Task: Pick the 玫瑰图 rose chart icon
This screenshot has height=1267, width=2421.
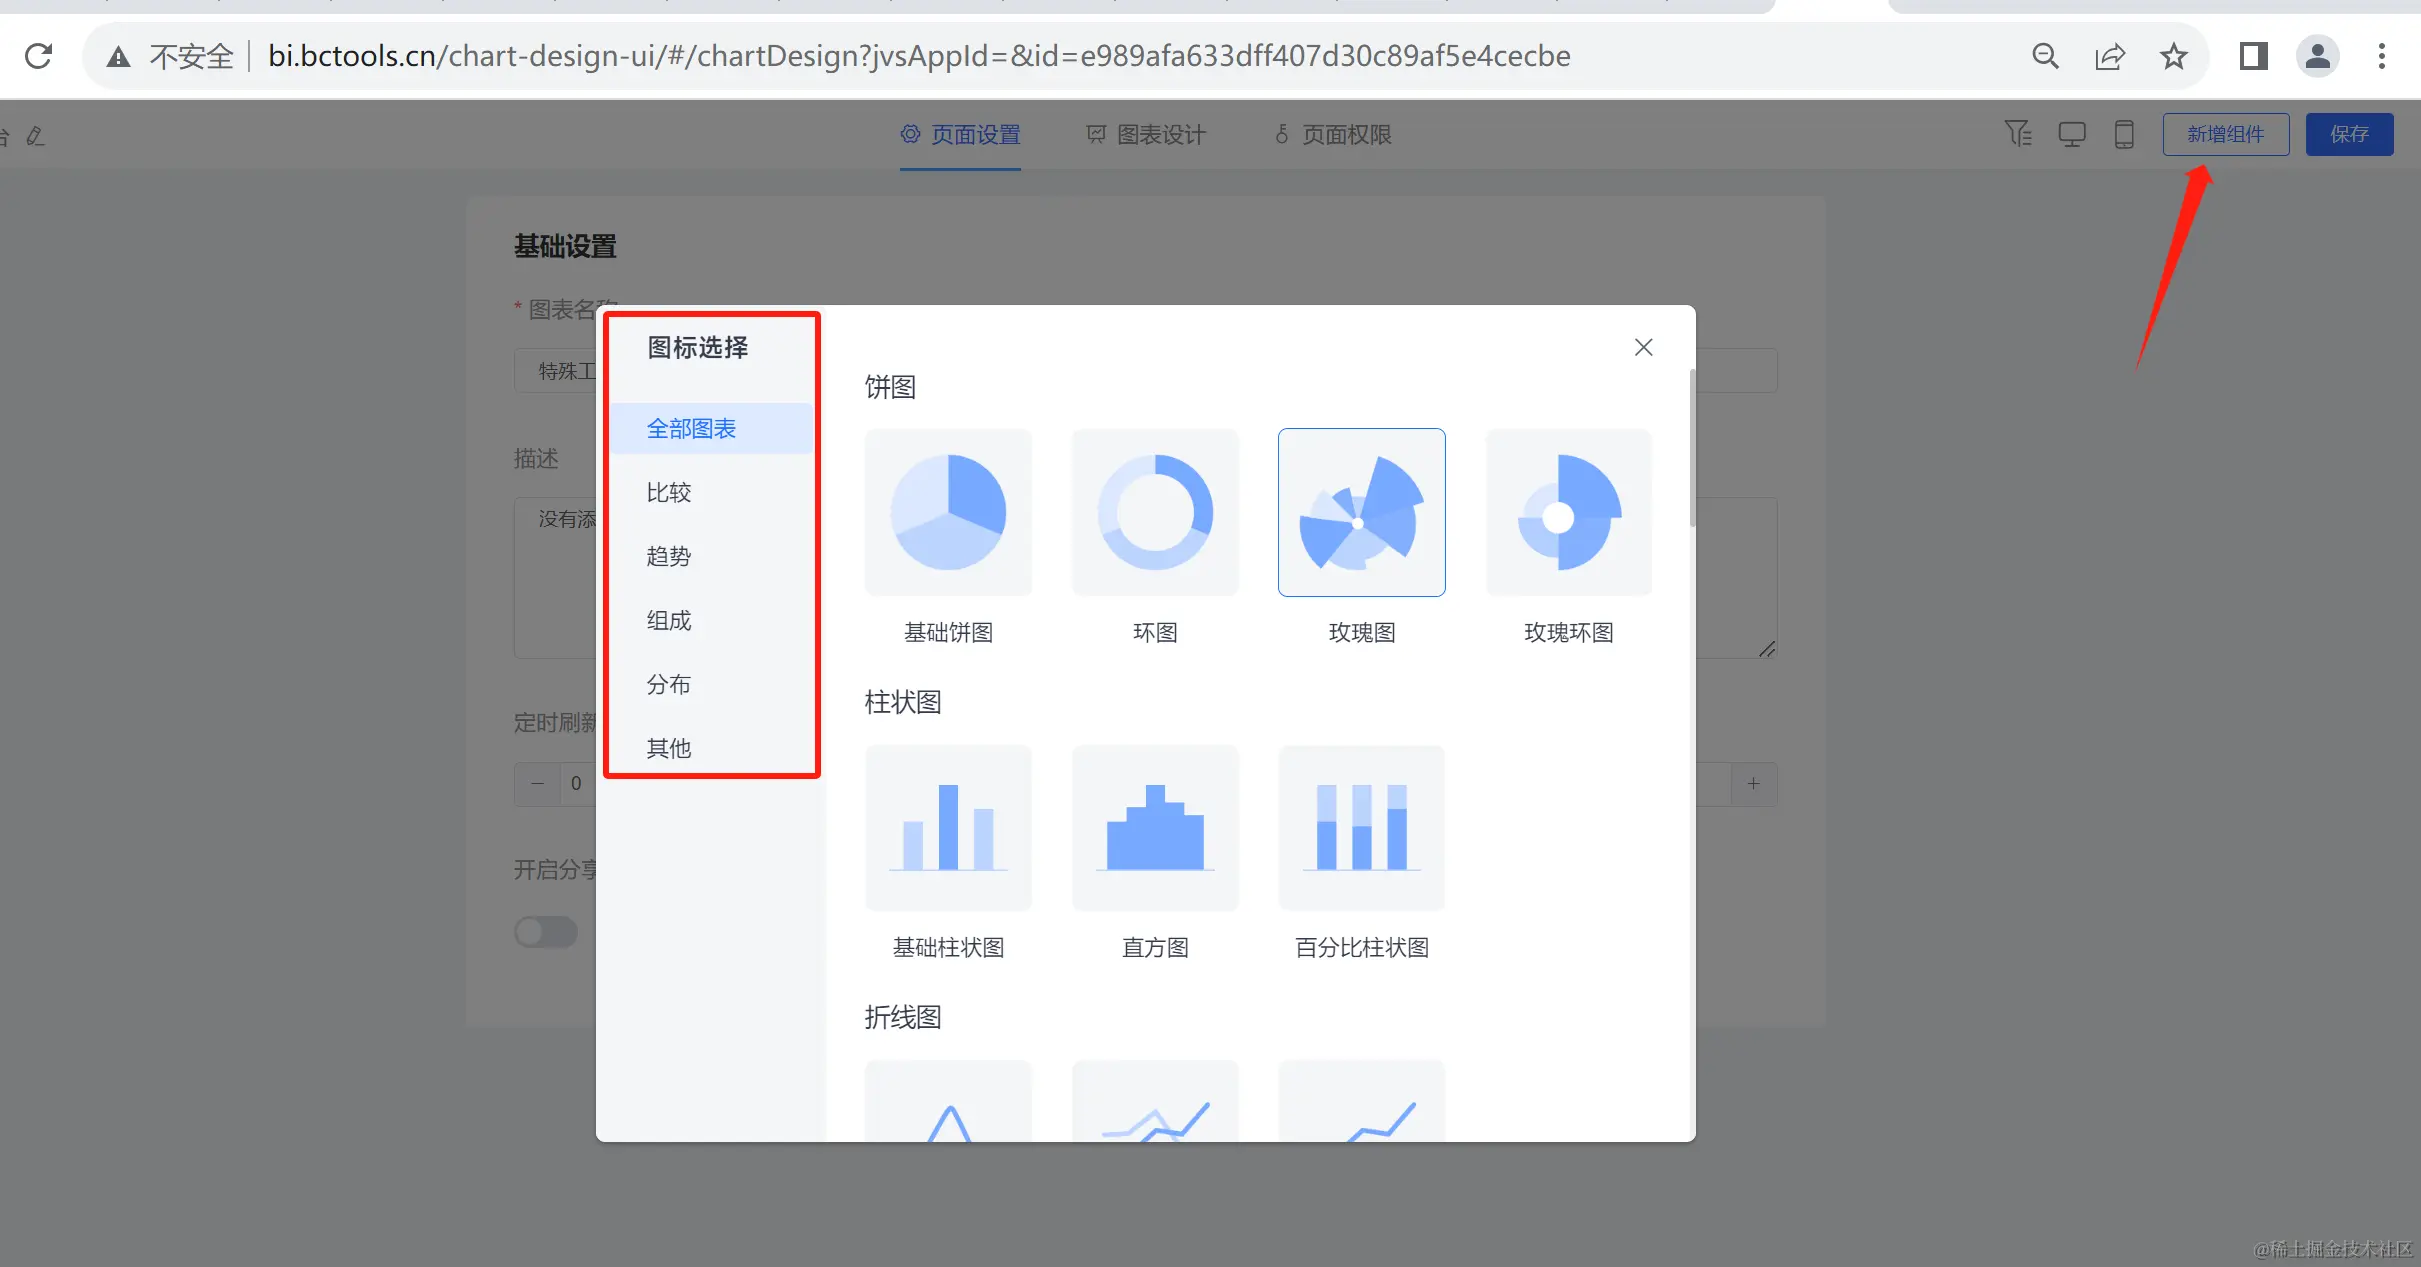Action: [x=1361, y=513]
